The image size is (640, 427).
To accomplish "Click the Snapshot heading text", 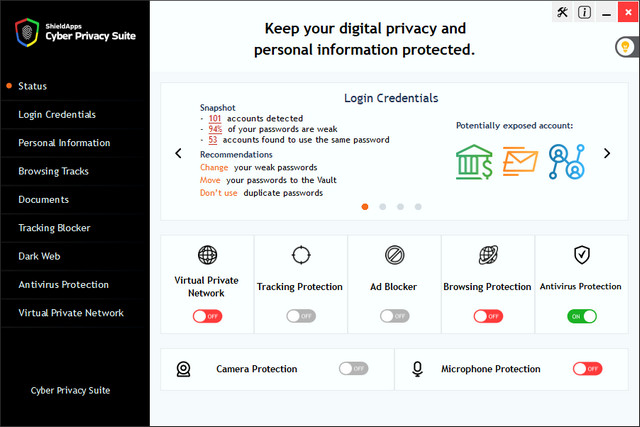I will (218, 108).
